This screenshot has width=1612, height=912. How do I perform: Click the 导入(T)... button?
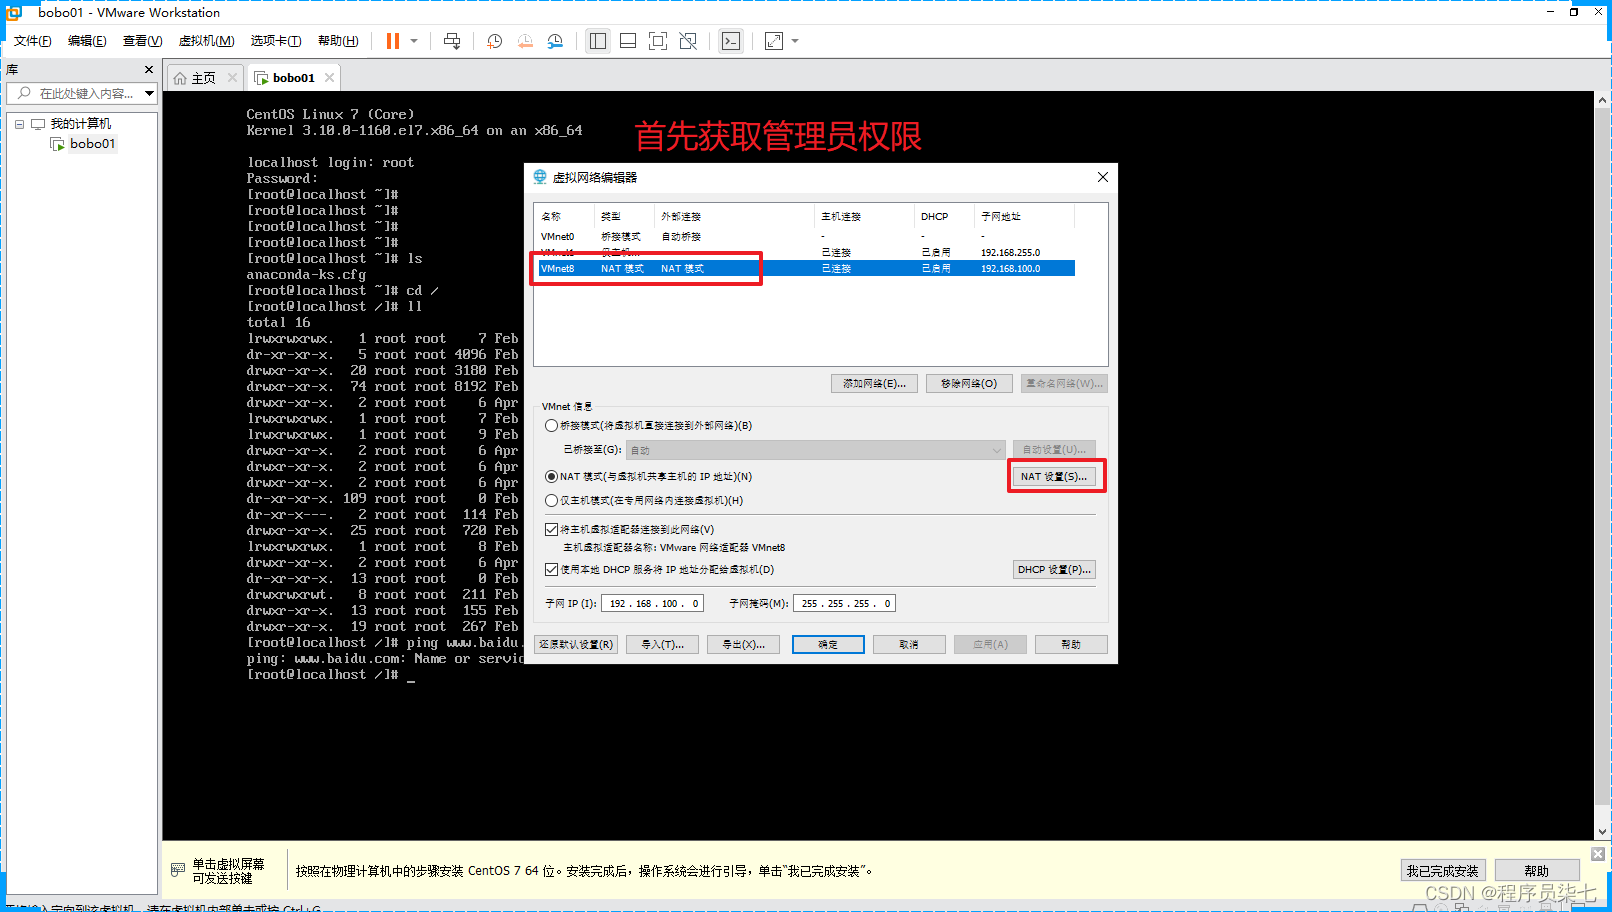tap(662, 645)
